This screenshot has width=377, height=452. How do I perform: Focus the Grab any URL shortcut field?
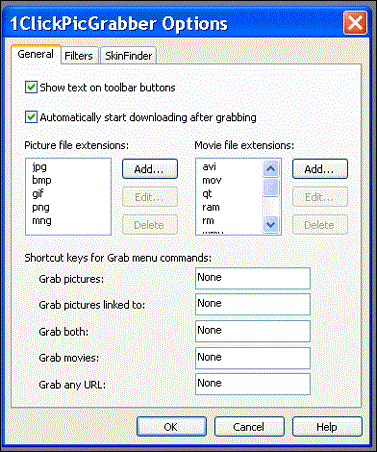[253, 384]
